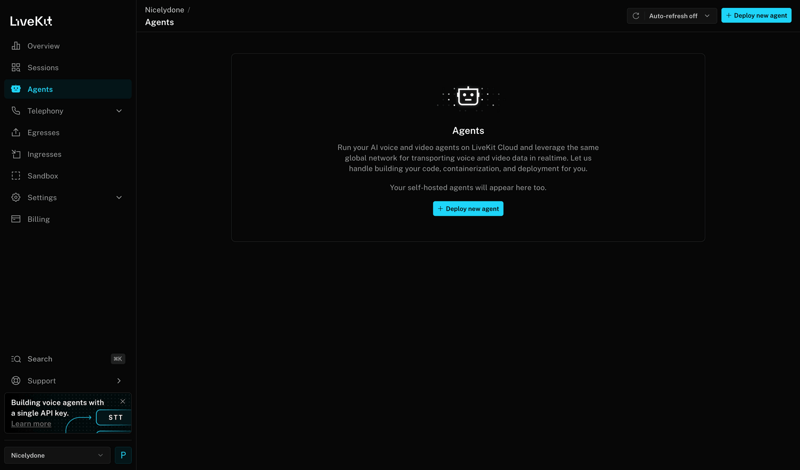Screen dimensions: 800x470
Task: Click the refresh icon in top bar
Action: tap(636, 16)
